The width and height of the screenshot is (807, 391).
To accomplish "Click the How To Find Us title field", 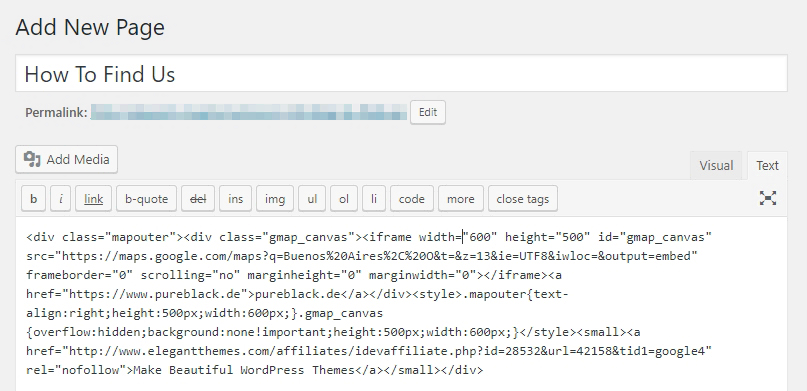I will click(x=401, y=74).
